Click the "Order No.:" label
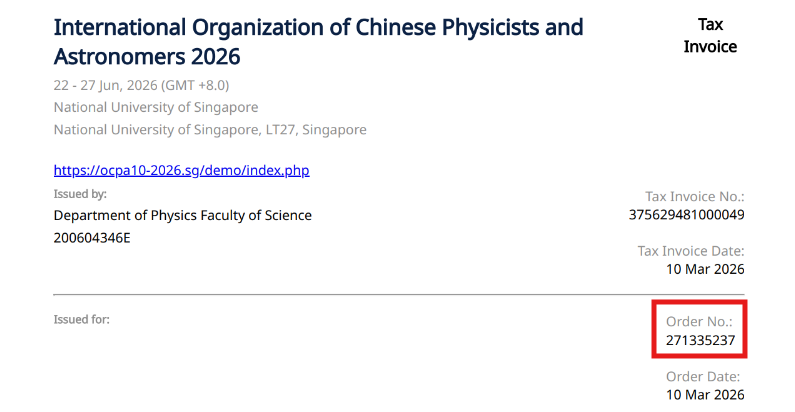This screenshot has height=412, width=795. coord(699,322)
